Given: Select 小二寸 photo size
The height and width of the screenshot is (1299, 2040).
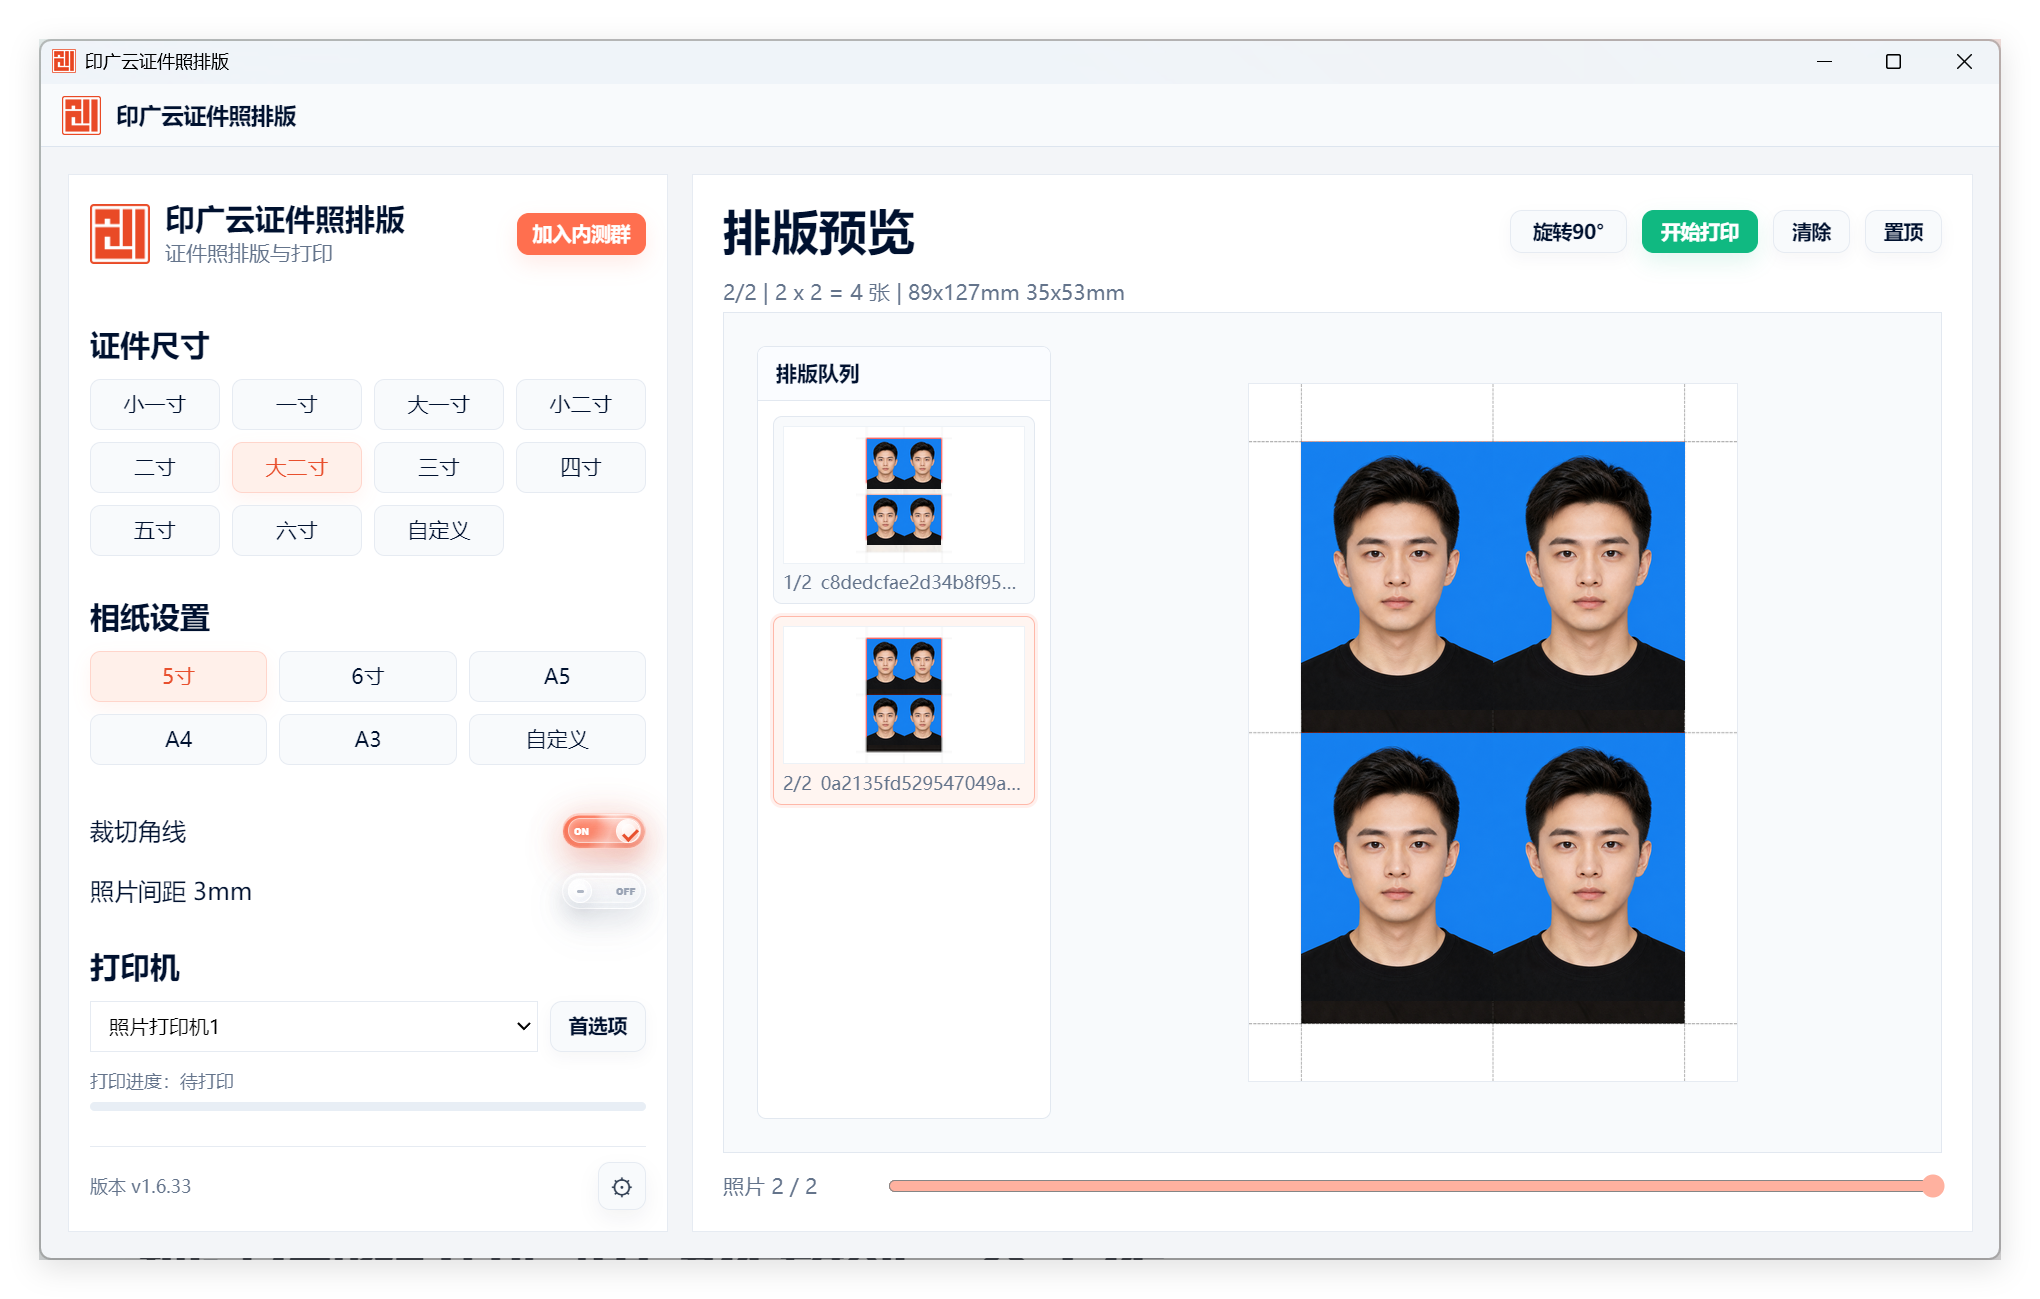Looking at the screenshot, I should pos(581,405).
